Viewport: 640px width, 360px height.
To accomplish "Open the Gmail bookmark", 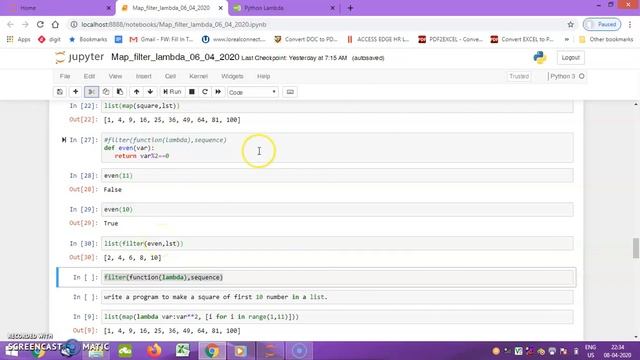I will 161,39.
